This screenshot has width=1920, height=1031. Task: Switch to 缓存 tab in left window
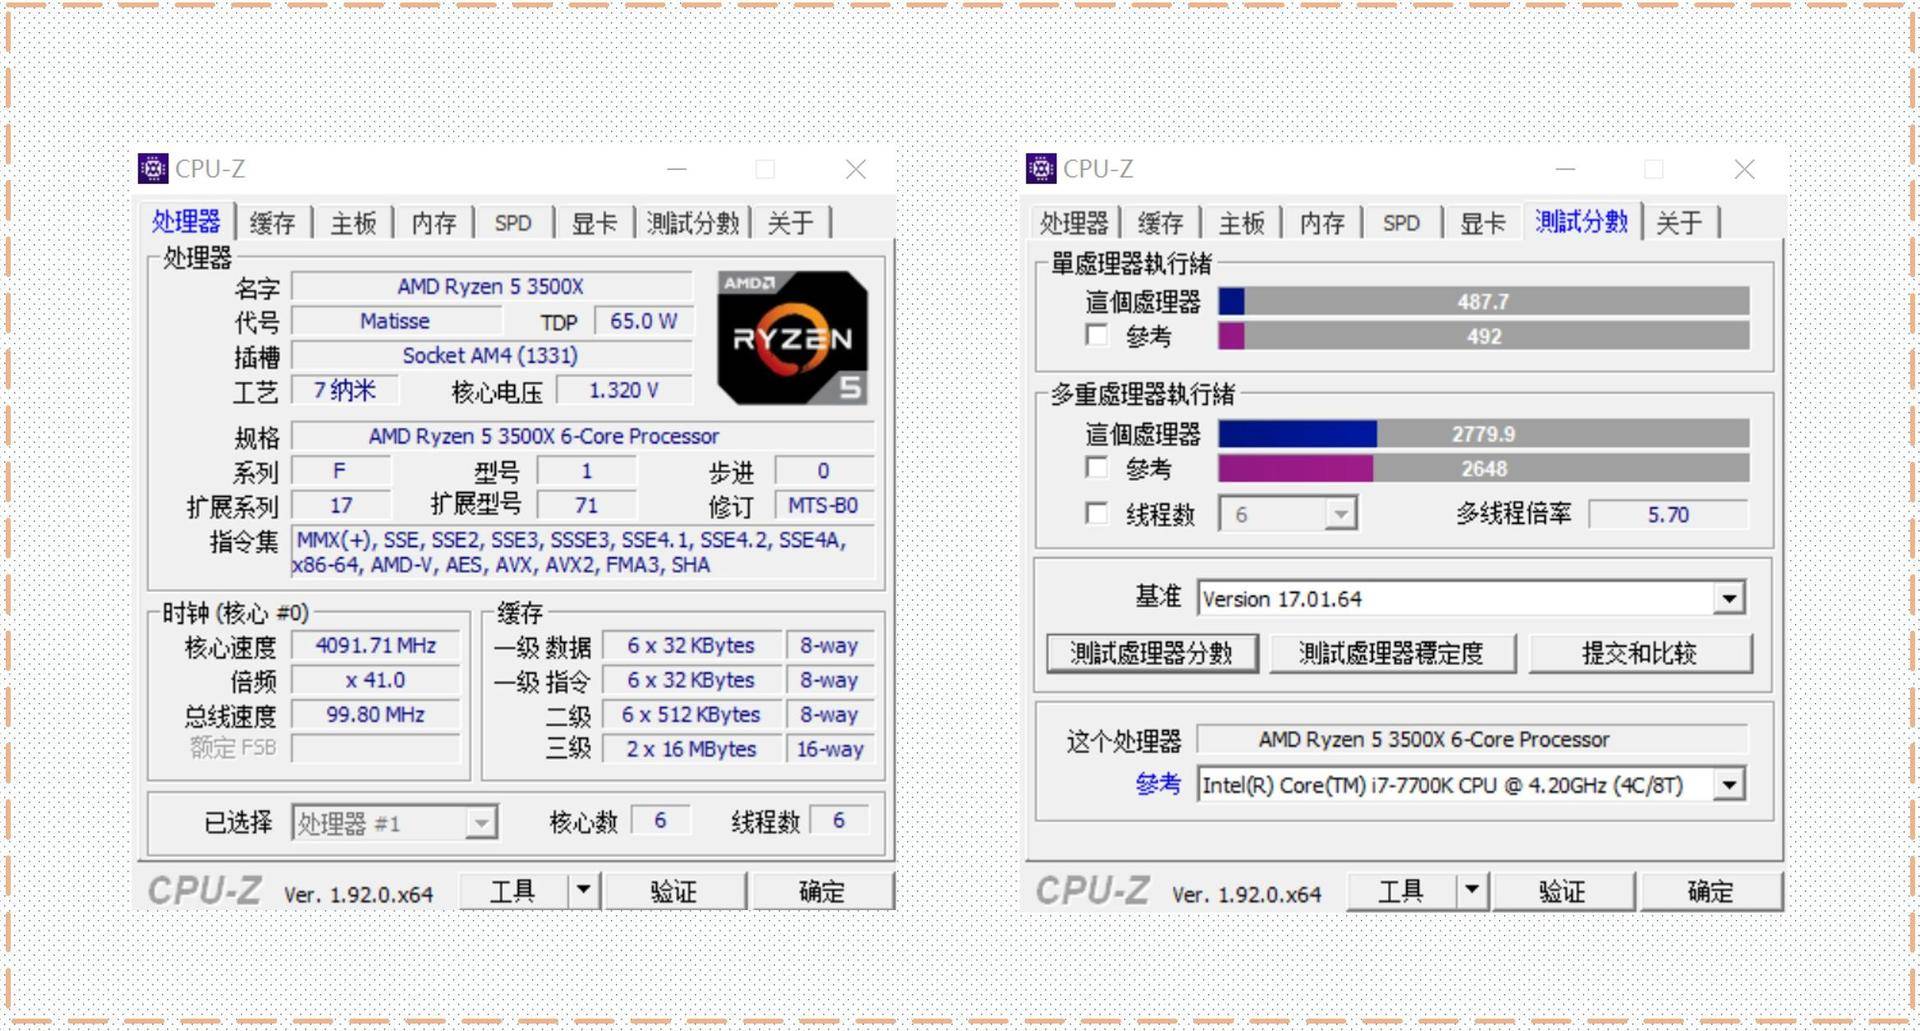(x=273, y=223)
